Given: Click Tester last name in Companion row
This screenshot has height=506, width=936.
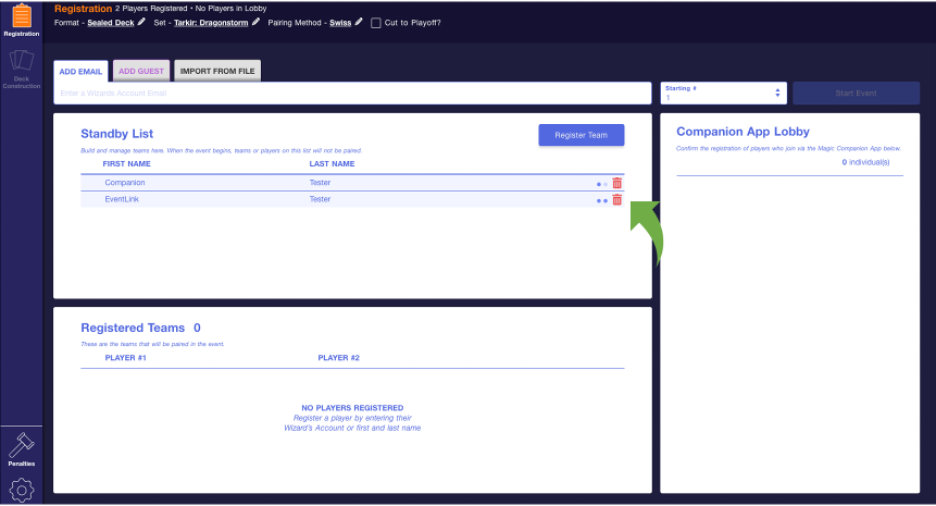Looking at the screenshot, I should pos(320,183).
